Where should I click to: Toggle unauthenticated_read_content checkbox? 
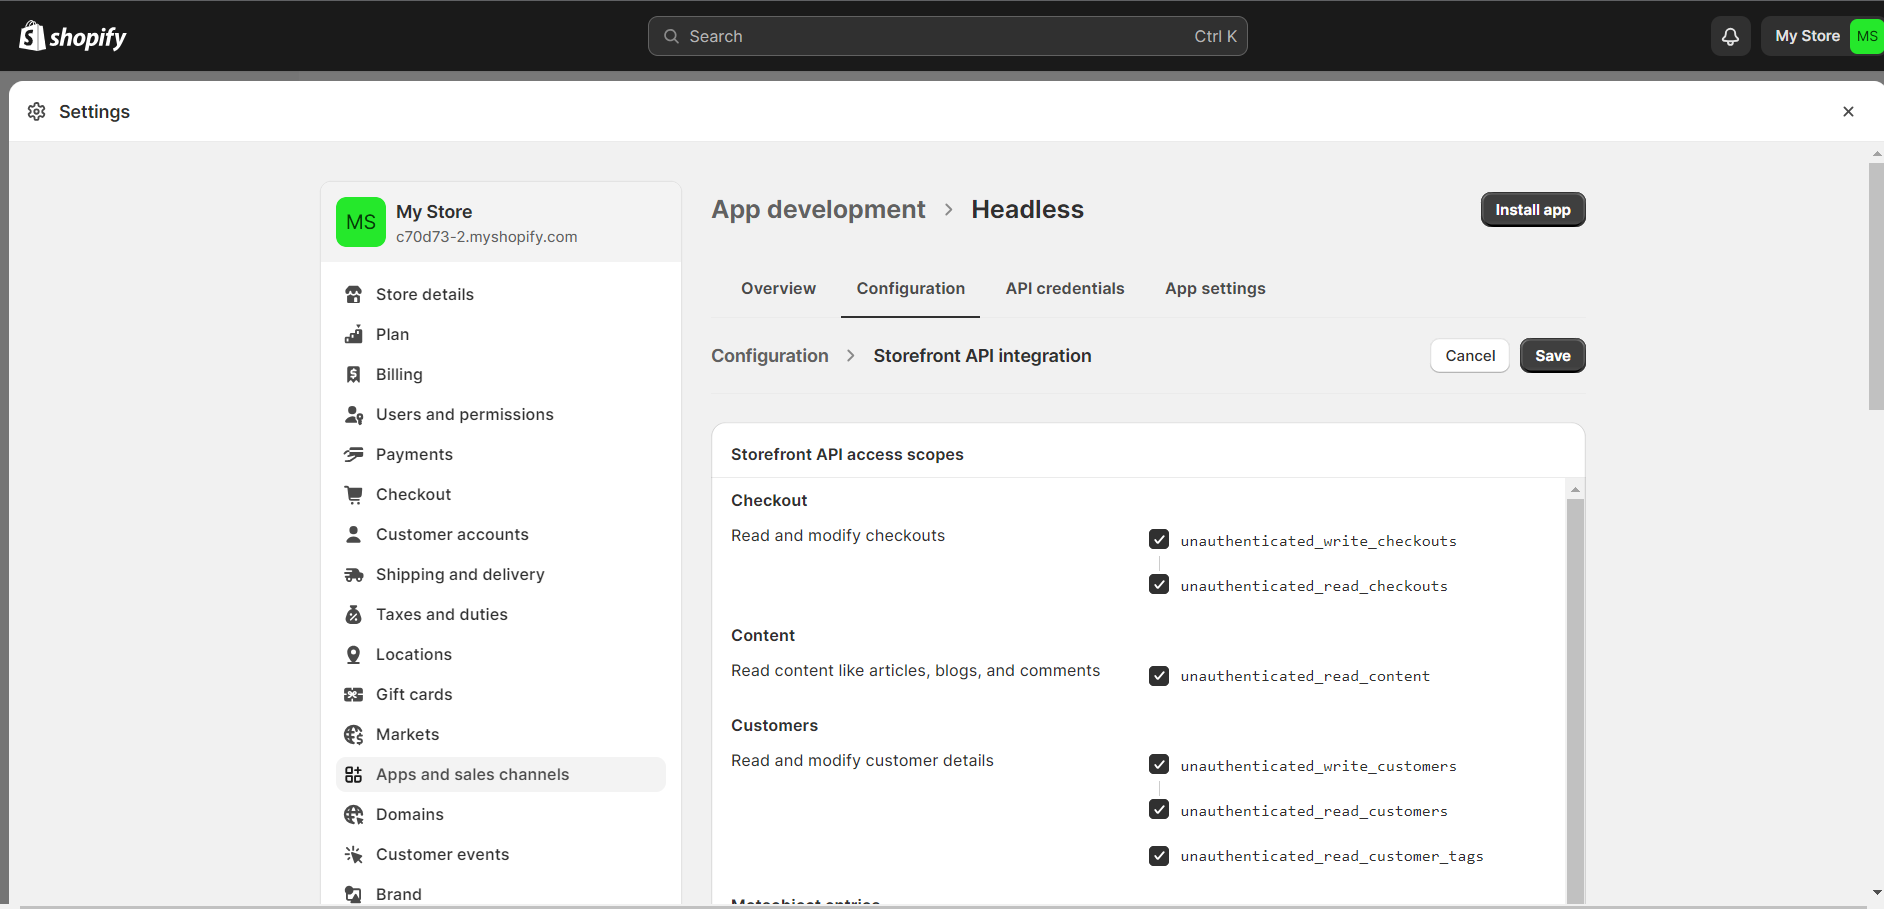1159,676
